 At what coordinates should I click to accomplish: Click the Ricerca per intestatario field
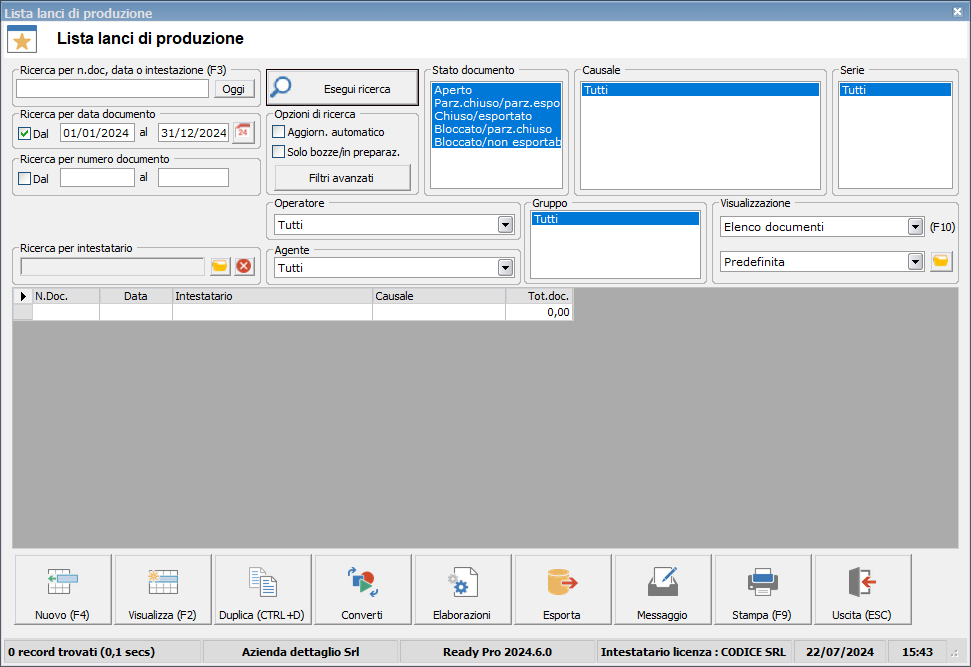(113, 266)
